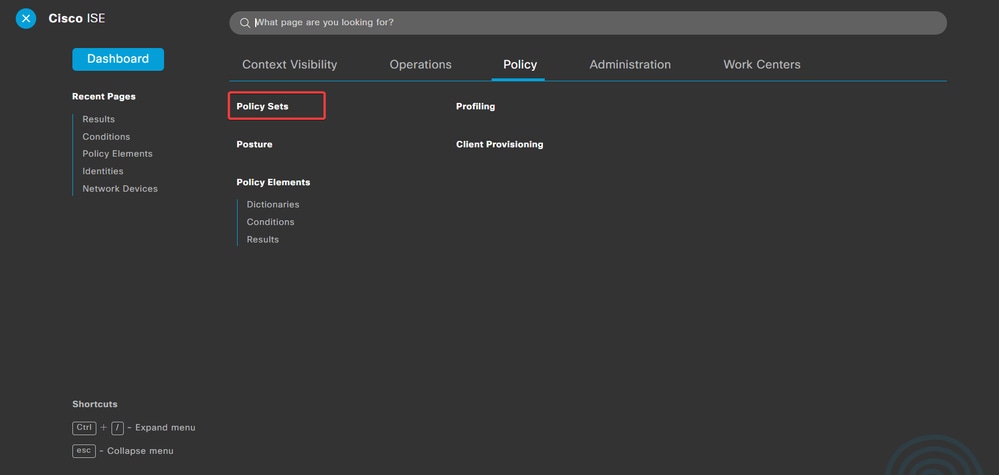Click the Ctrl key hint
Viewport: 999px width, 475px height.
click(x=84, y=428)
